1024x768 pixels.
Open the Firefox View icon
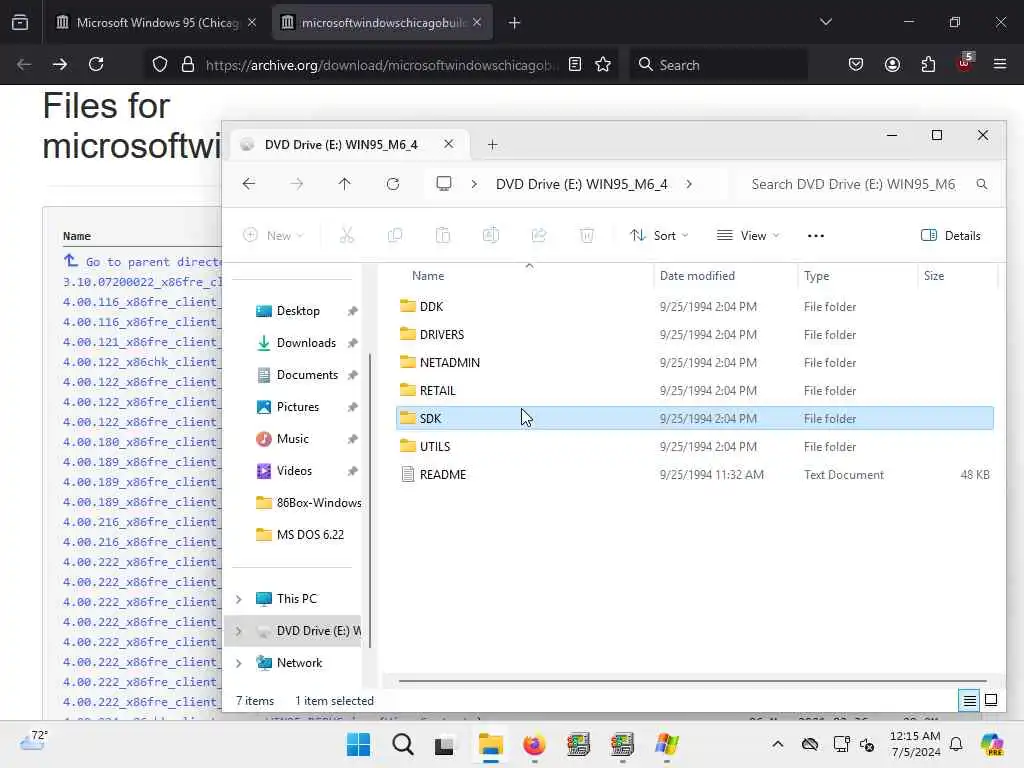click(x=20, y=22)
